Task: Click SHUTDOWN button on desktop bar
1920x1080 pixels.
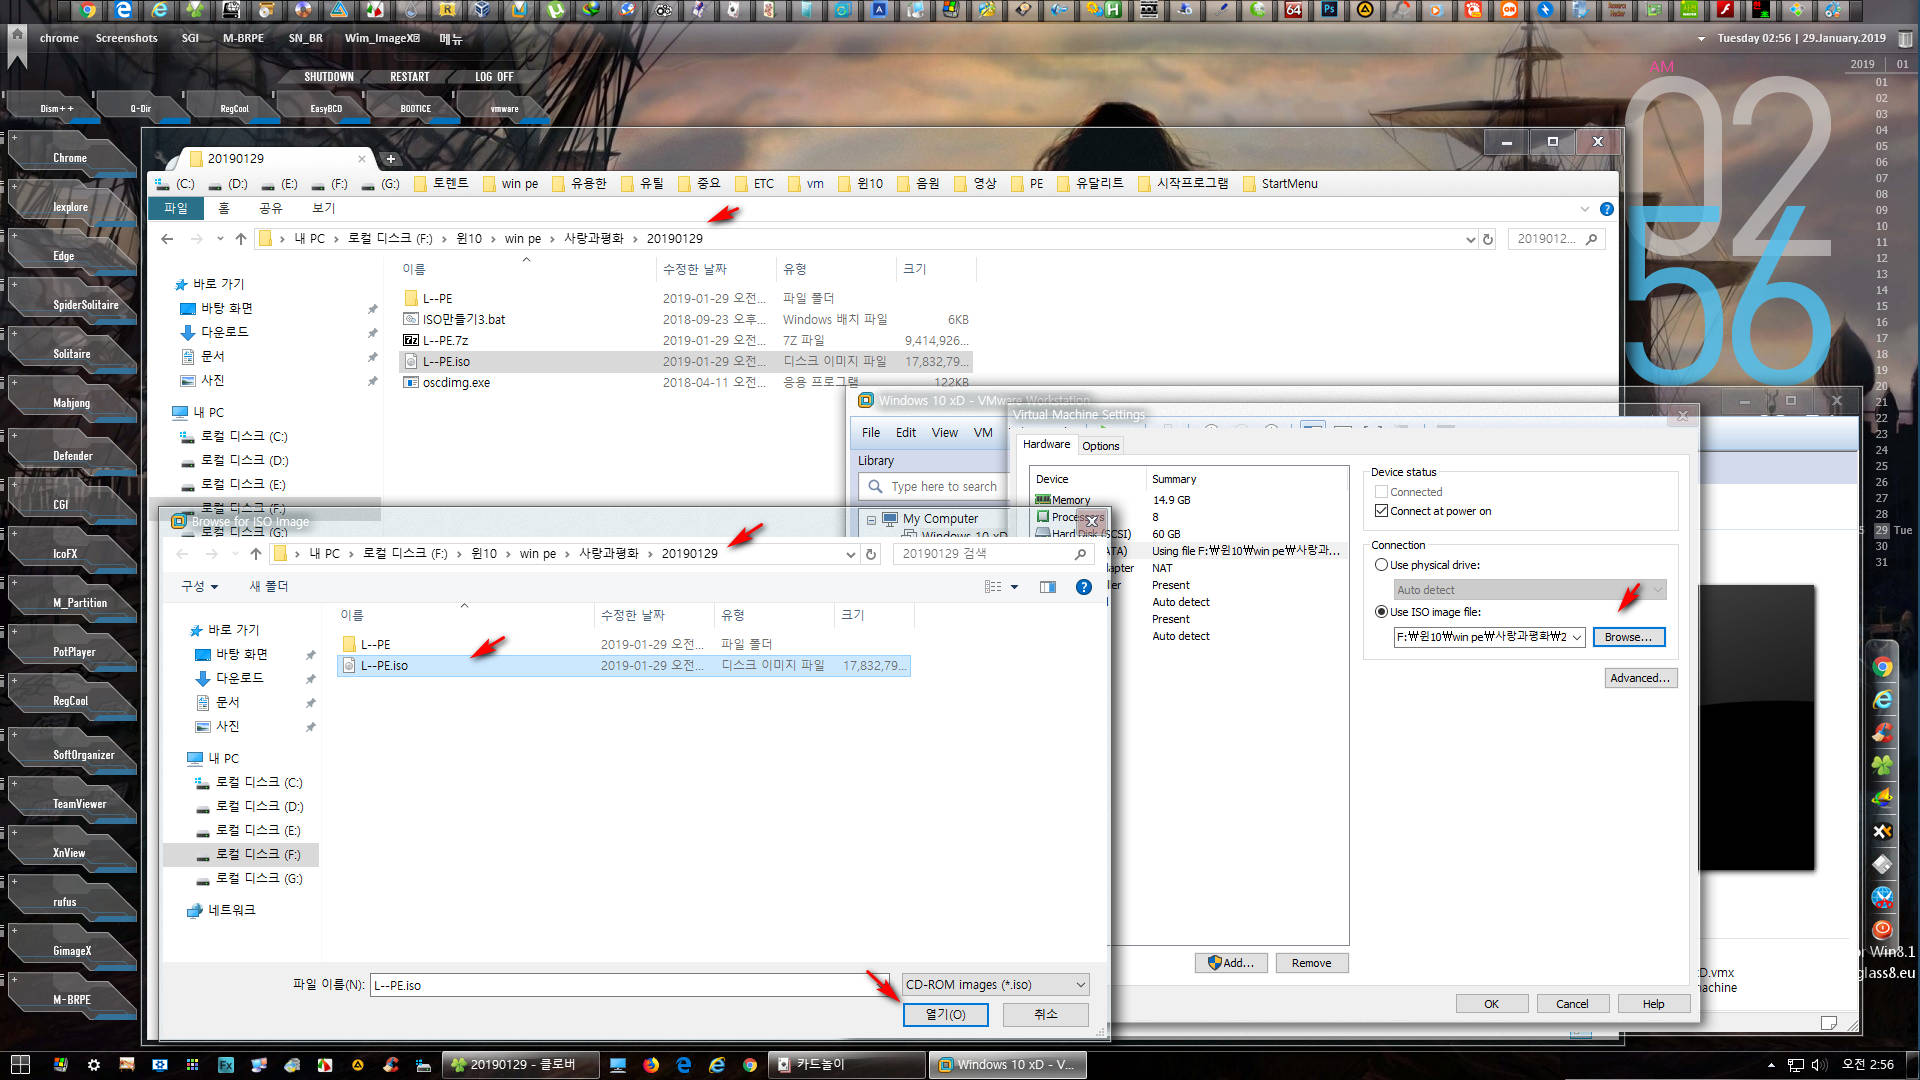Action: point(329,77)
